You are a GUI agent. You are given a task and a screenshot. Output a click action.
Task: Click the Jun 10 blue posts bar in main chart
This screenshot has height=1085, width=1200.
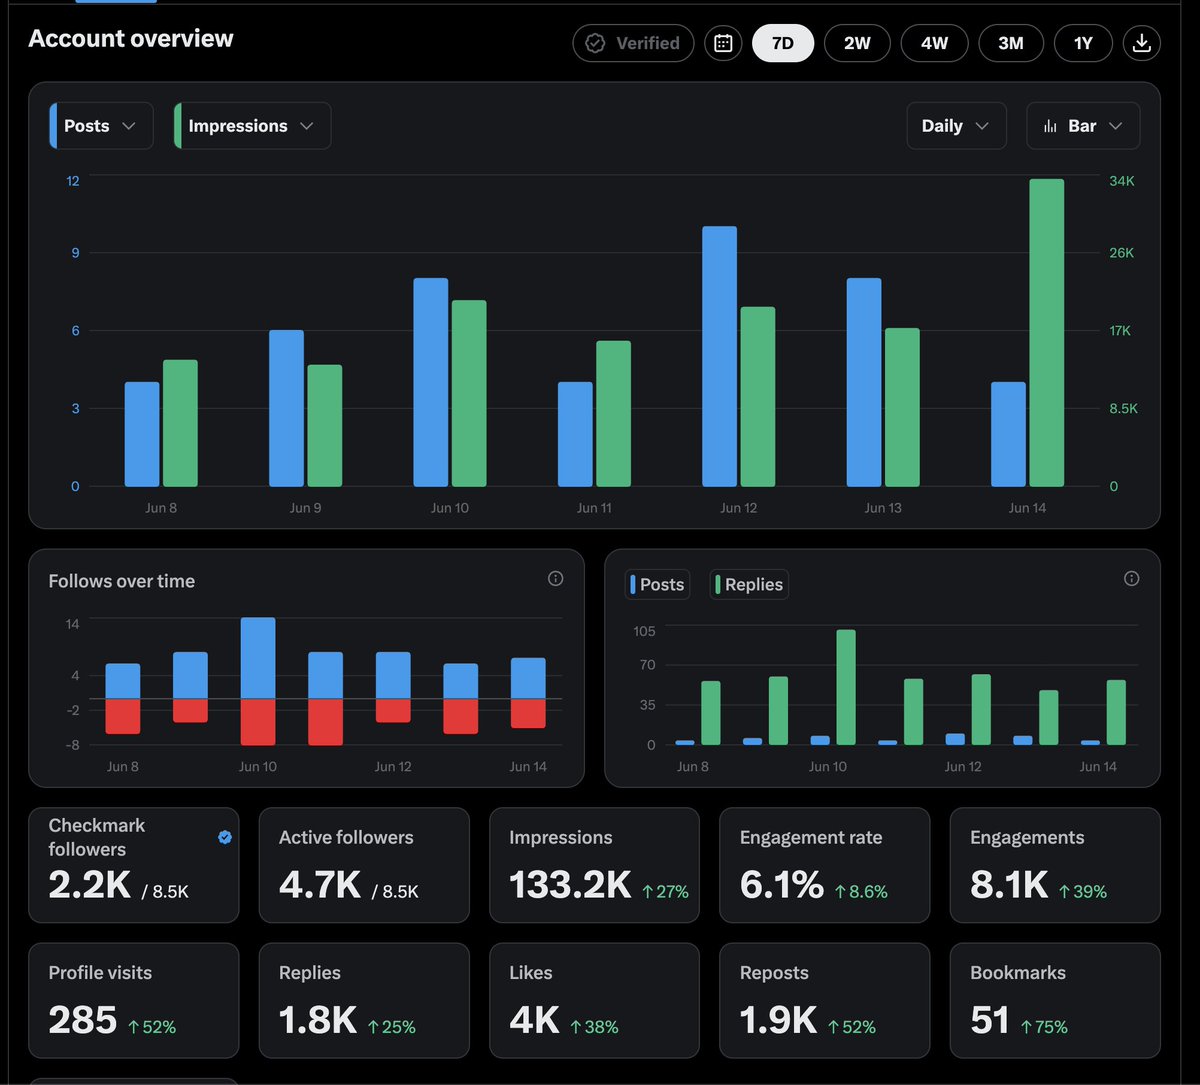pyautogui.click(x=431, y=383)
